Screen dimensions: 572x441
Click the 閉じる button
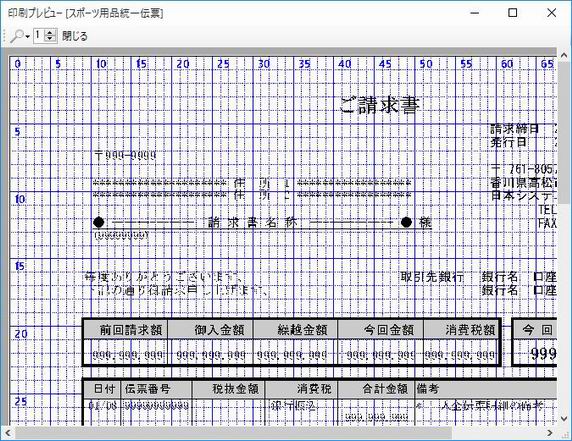[75, 36]
